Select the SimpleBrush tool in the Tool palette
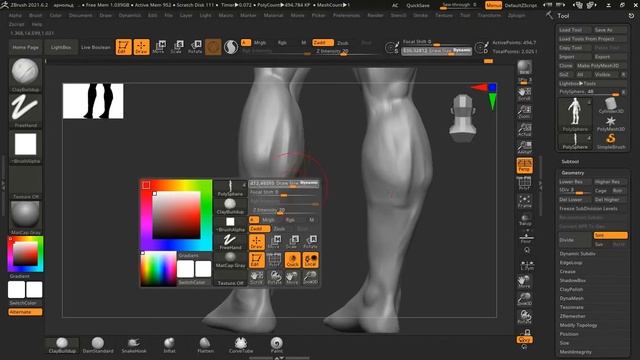Image resolution: width=640 pixels, height=360 pixels. (x=611, y=141)
